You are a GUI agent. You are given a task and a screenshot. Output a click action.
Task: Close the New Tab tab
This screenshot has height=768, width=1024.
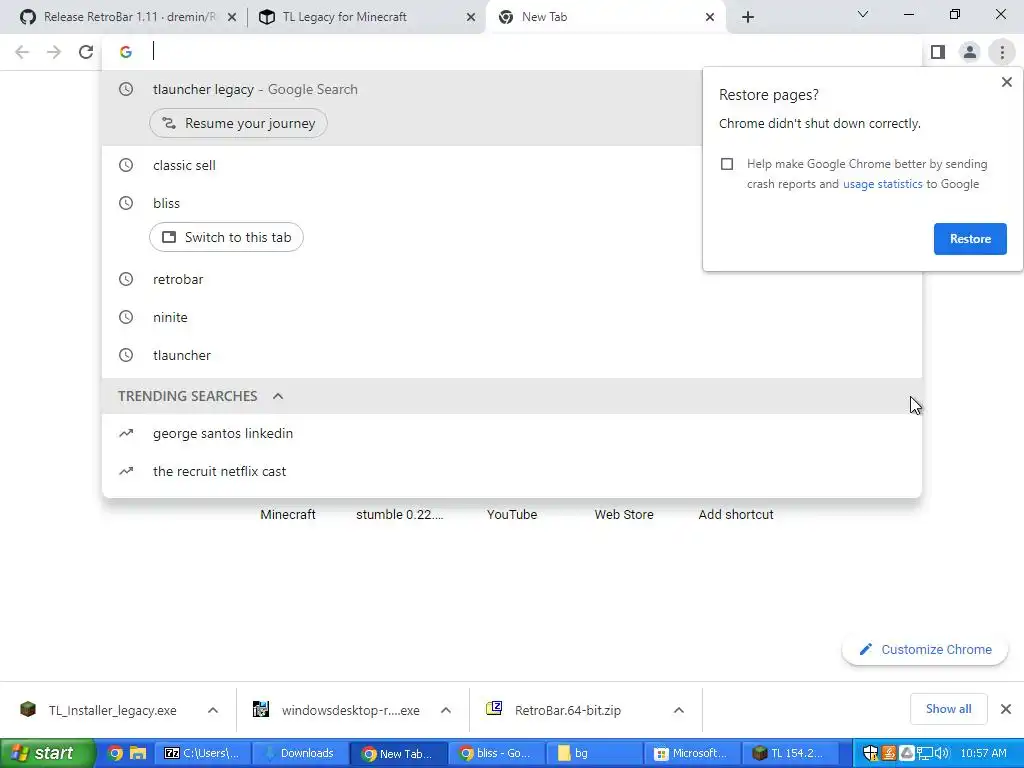click(710, 18)
